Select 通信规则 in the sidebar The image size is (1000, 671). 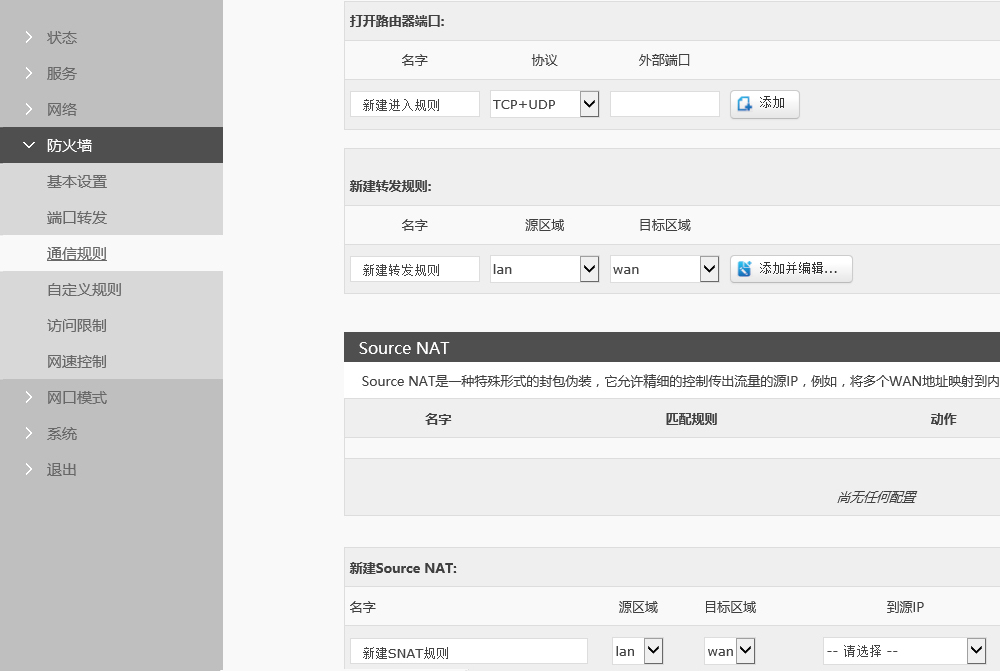(77, 254)
